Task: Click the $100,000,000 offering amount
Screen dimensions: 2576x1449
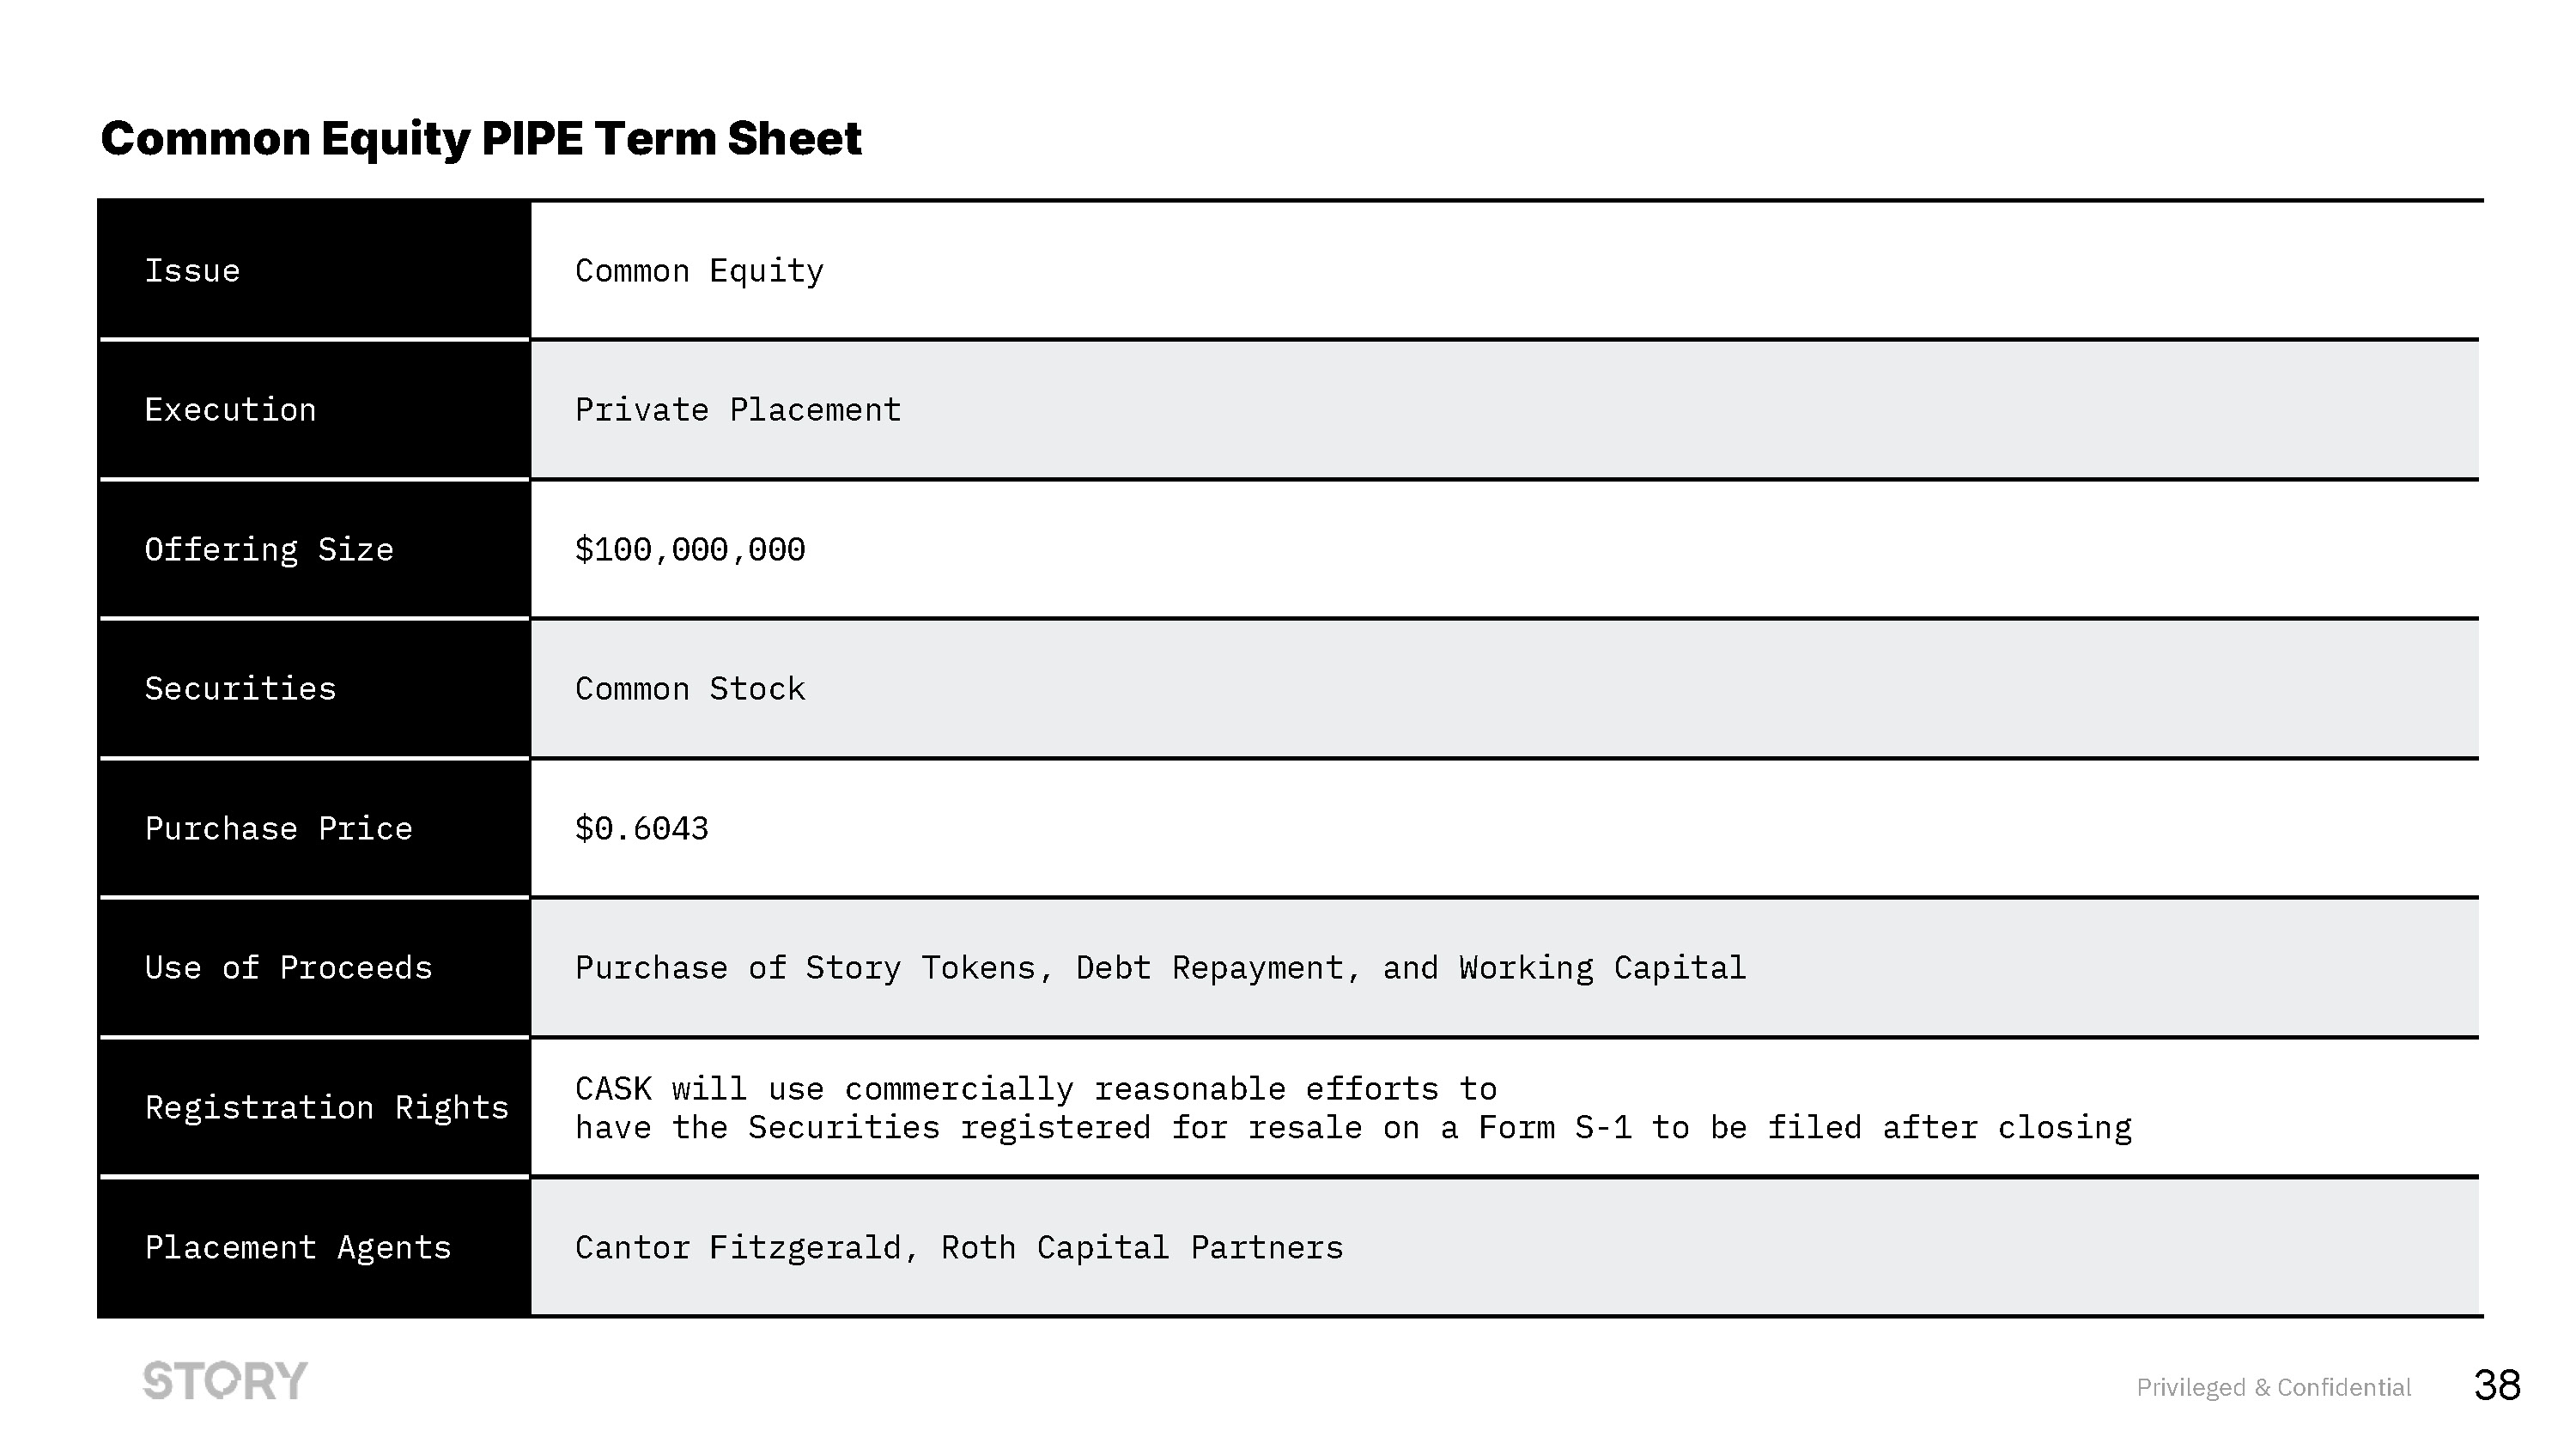Action: [x=690, y=550]
